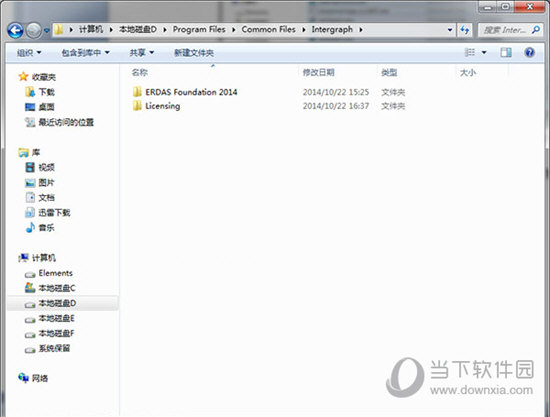The height and width of the screenshot is (417, 550).
Task: Select 收藏夹 in the navigation pane
Action: (x=44, y=77)
